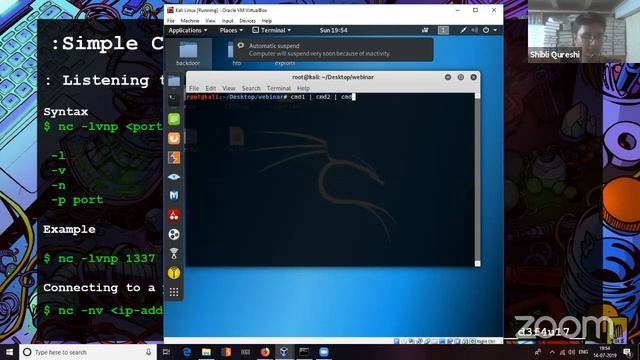
Task: Click the Windows taskbar clock
Action: [606, 352]
